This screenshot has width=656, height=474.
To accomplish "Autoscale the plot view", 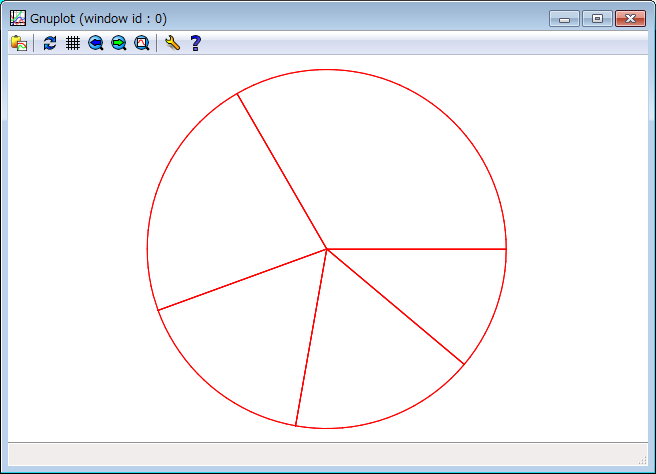I will (142, 43).
